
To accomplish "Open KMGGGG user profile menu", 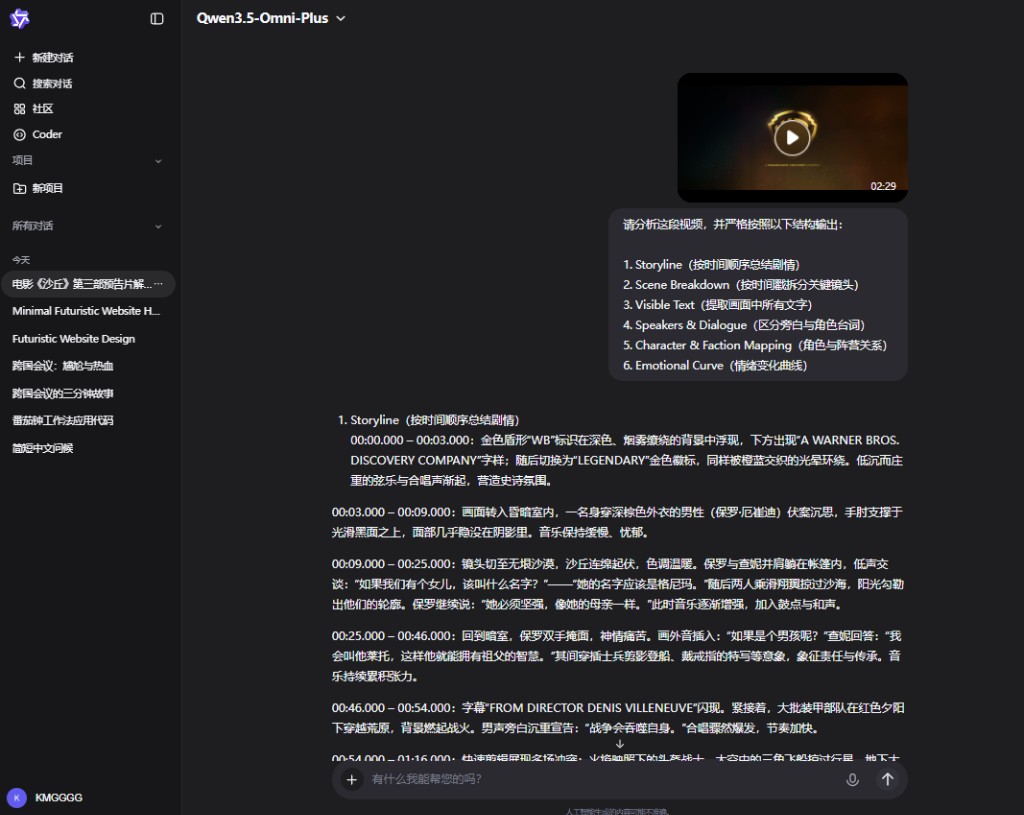I will [x=45, y=797].
